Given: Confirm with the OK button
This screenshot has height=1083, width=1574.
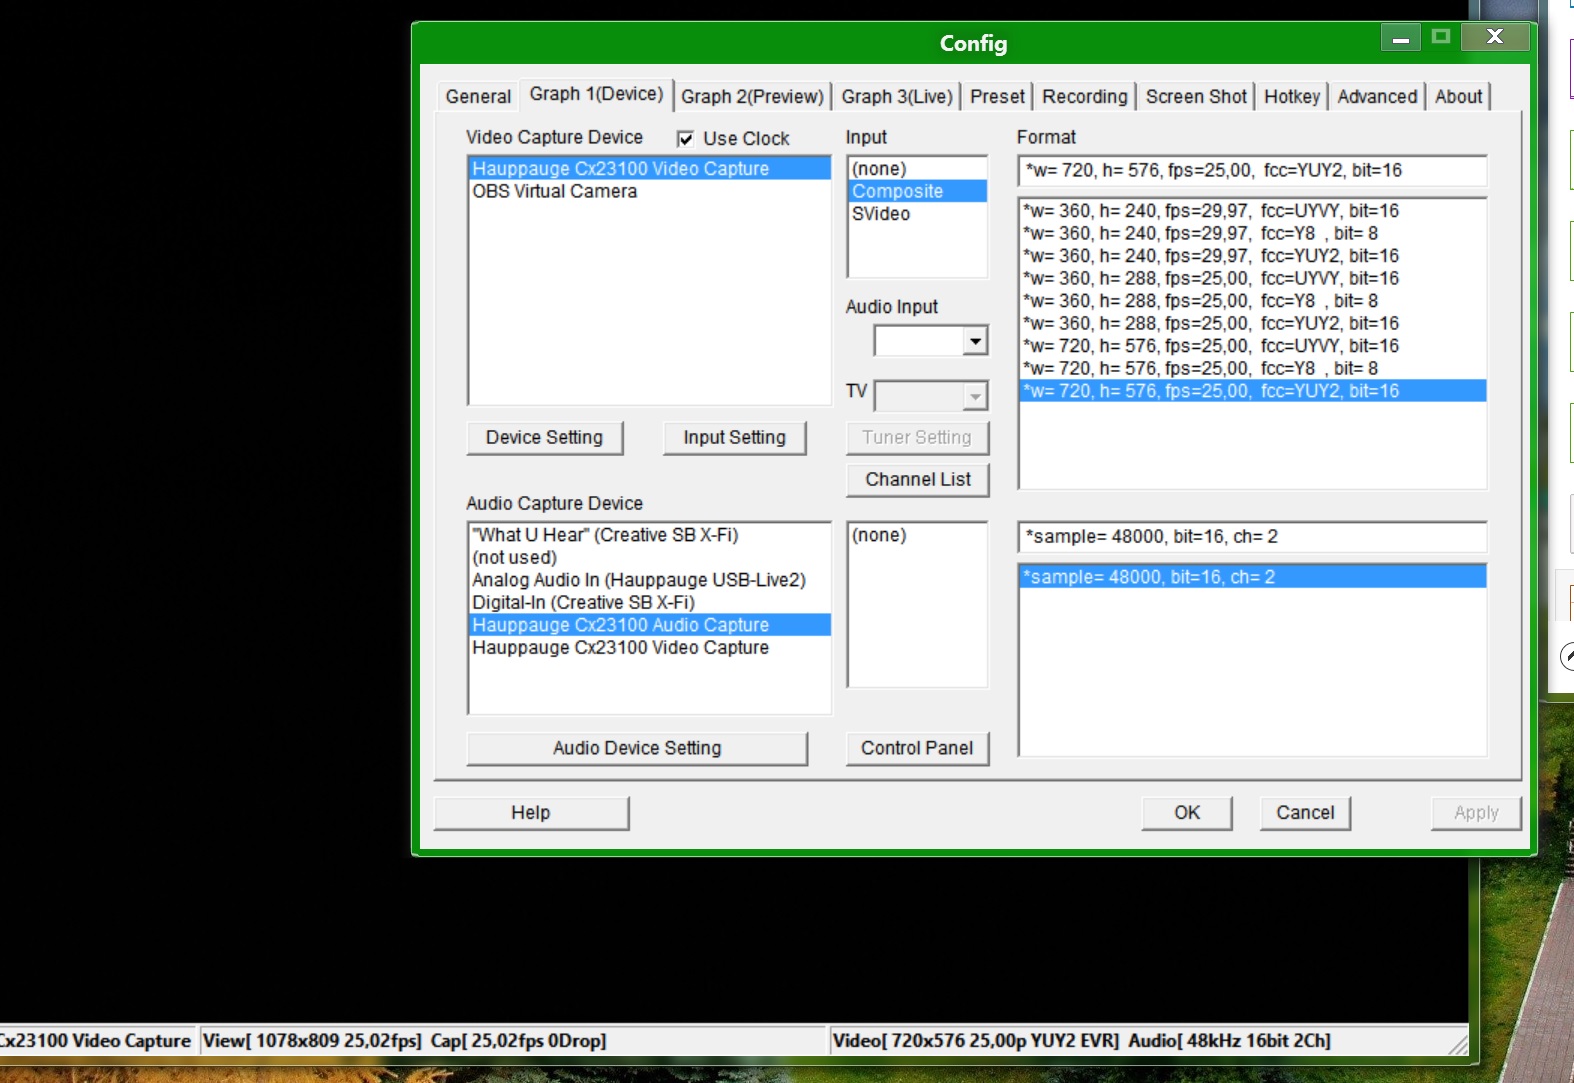Looking at the screenshot, I should click(x=1187, y=812).
